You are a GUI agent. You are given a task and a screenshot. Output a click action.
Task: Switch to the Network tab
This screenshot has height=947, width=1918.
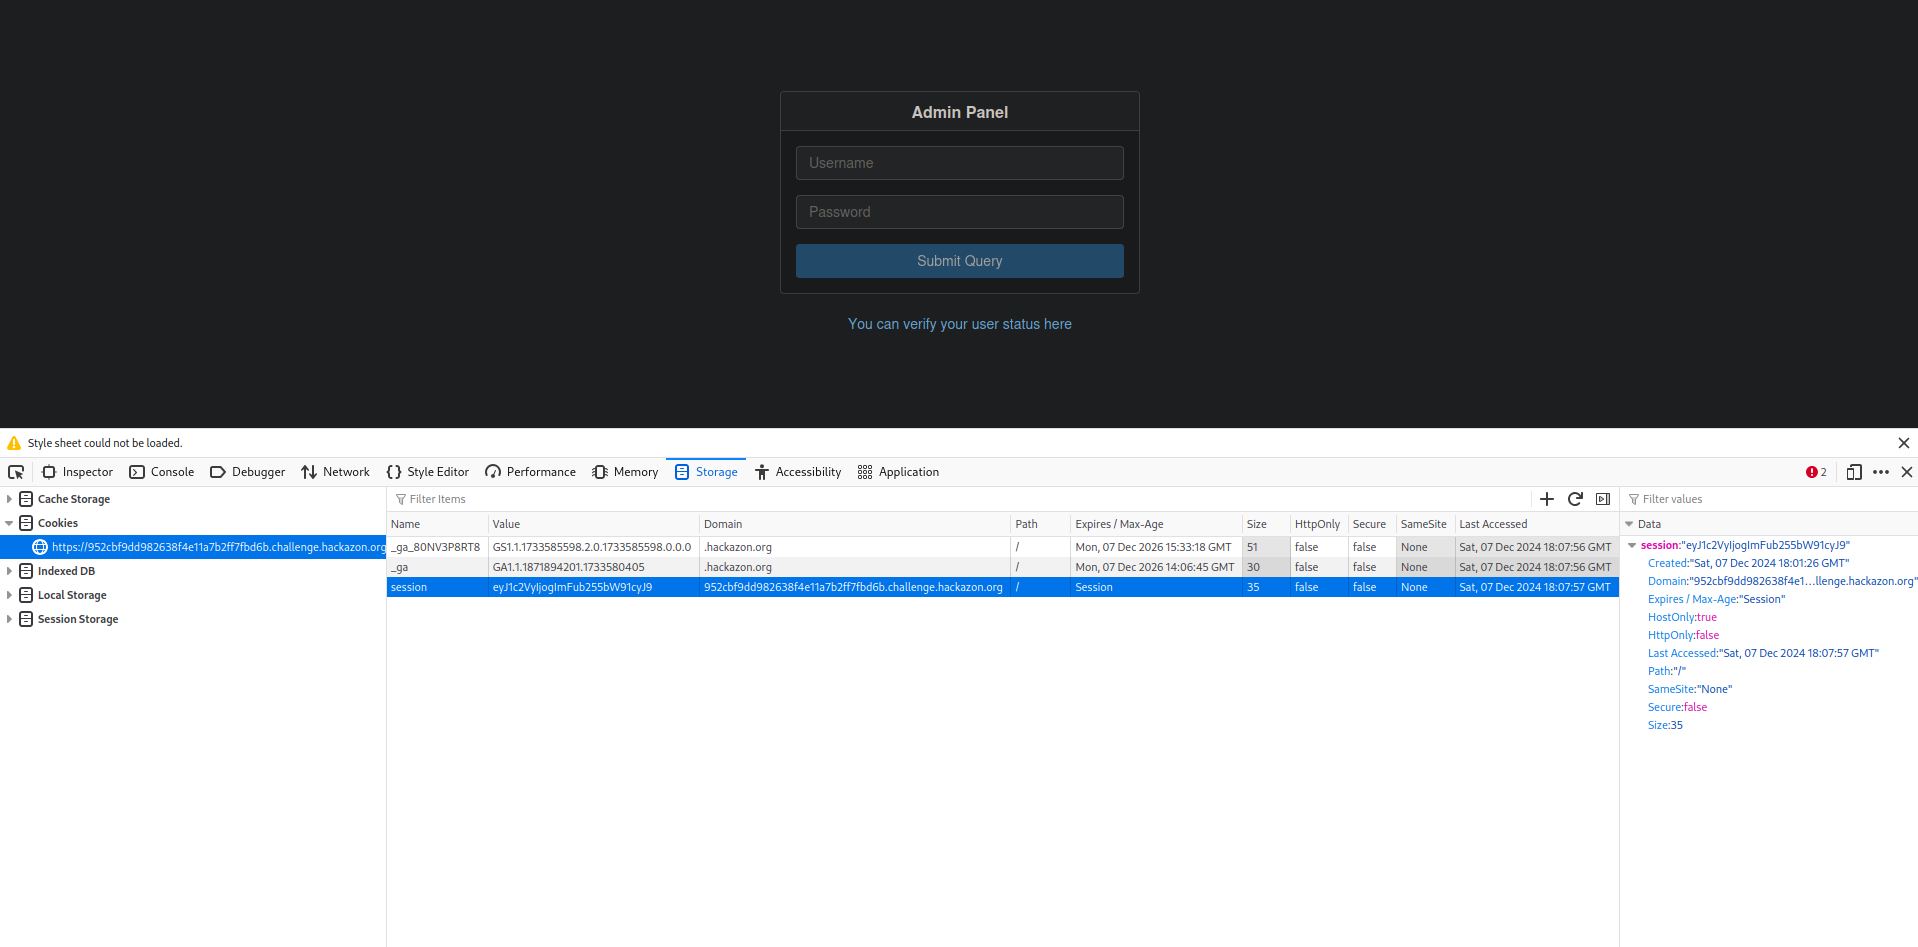coord(336,472)
